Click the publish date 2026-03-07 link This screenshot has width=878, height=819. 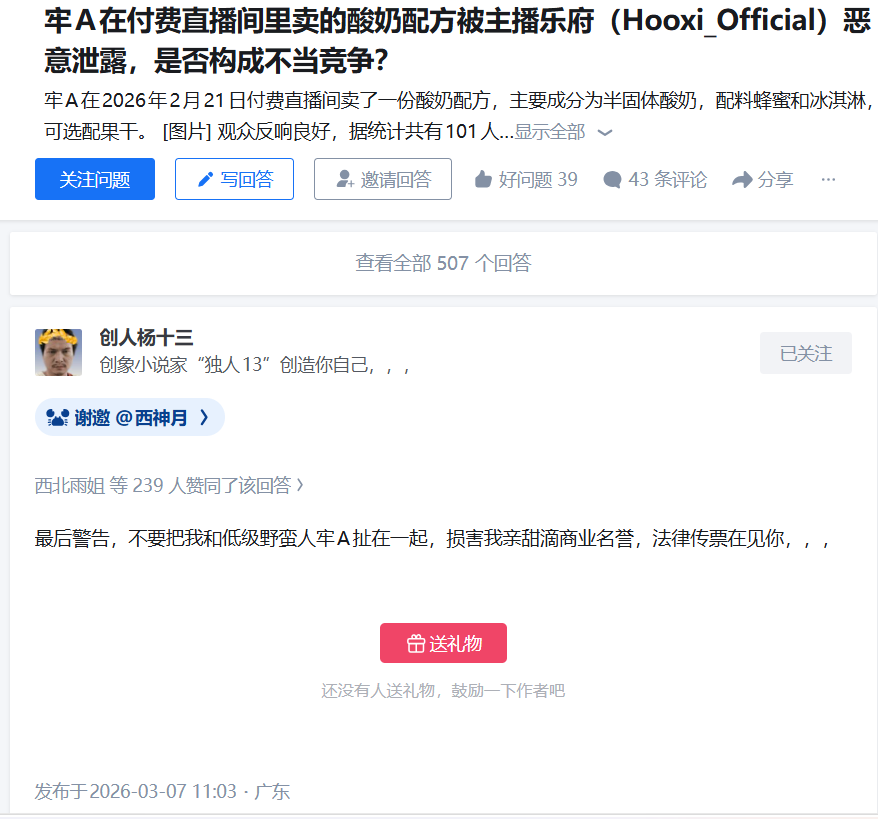pyautogui.click(x=162, y=792)
